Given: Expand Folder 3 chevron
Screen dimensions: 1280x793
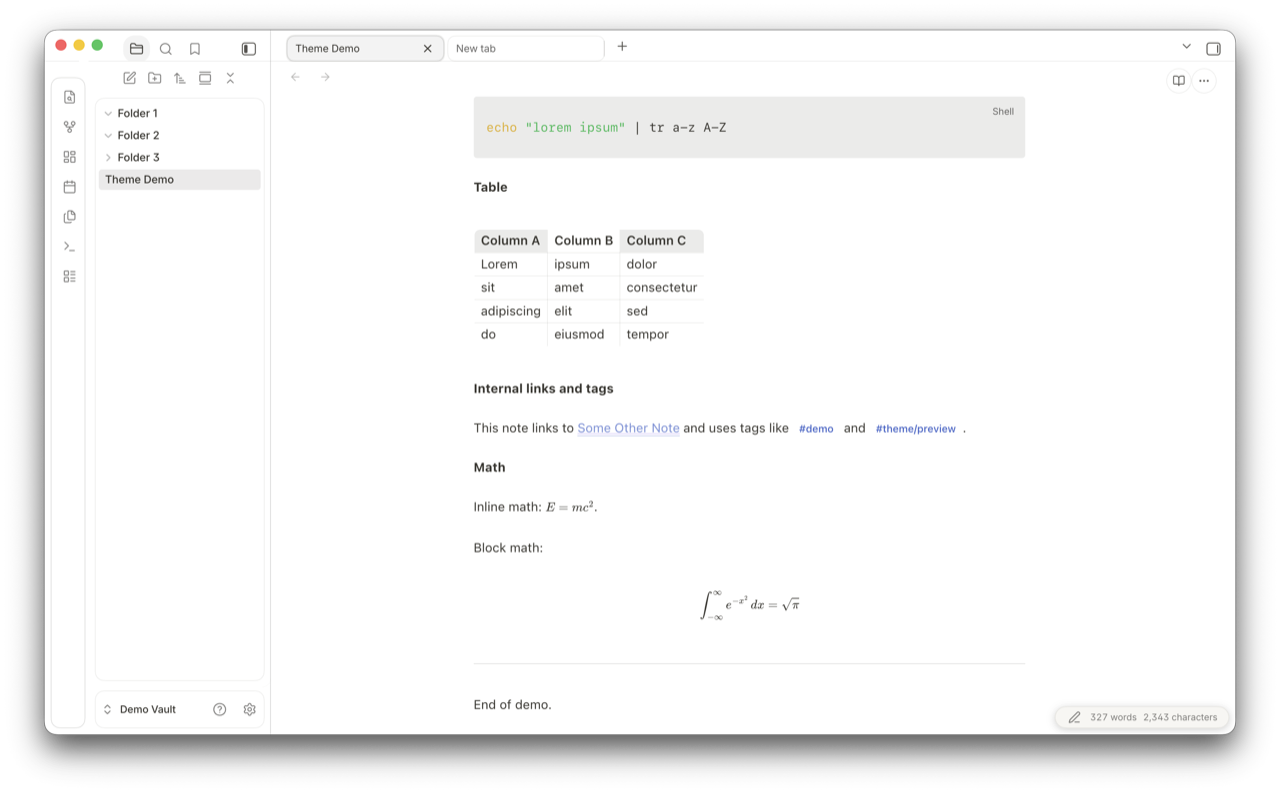Looking at the screenshot, I should tap(108, 157).
